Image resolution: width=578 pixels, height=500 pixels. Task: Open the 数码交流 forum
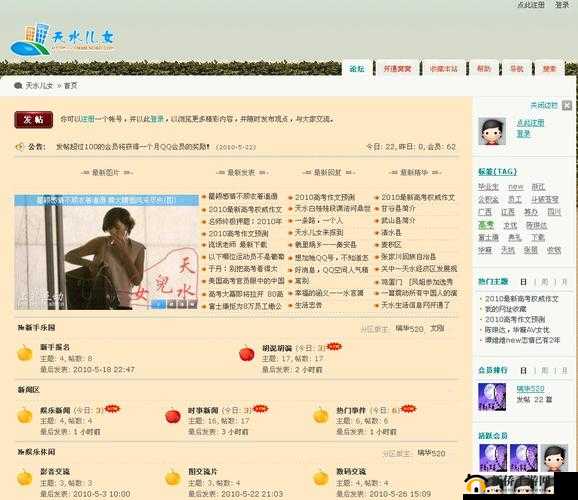pyautogui.click(x=351, y=471)
